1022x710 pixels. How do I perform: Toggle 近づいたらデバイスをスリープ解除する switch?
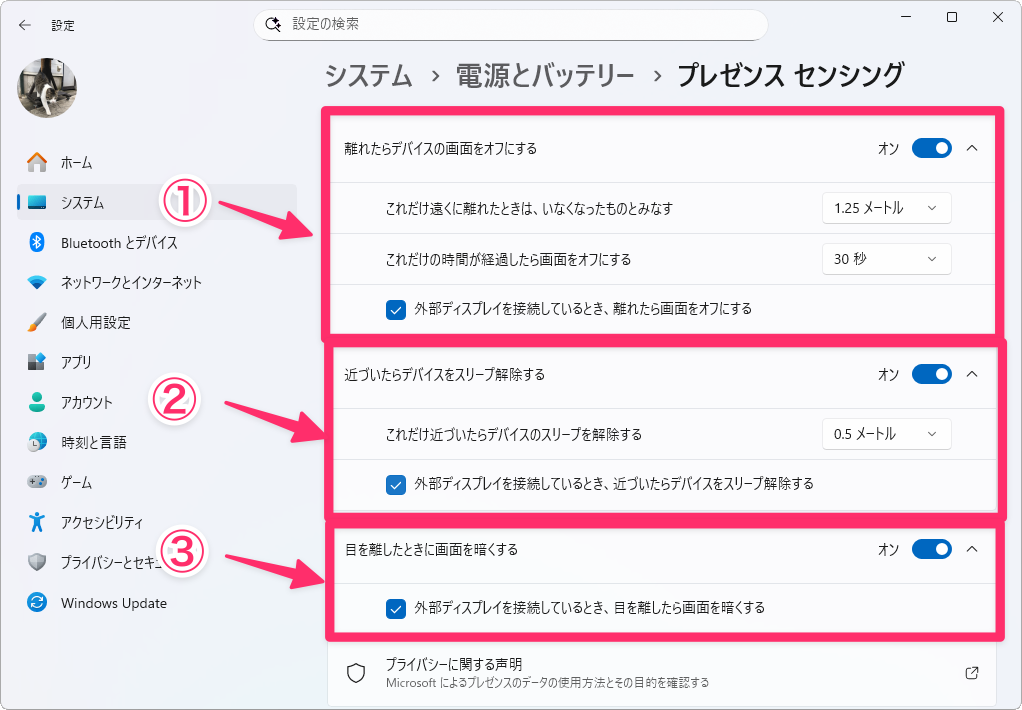[931, 374]
